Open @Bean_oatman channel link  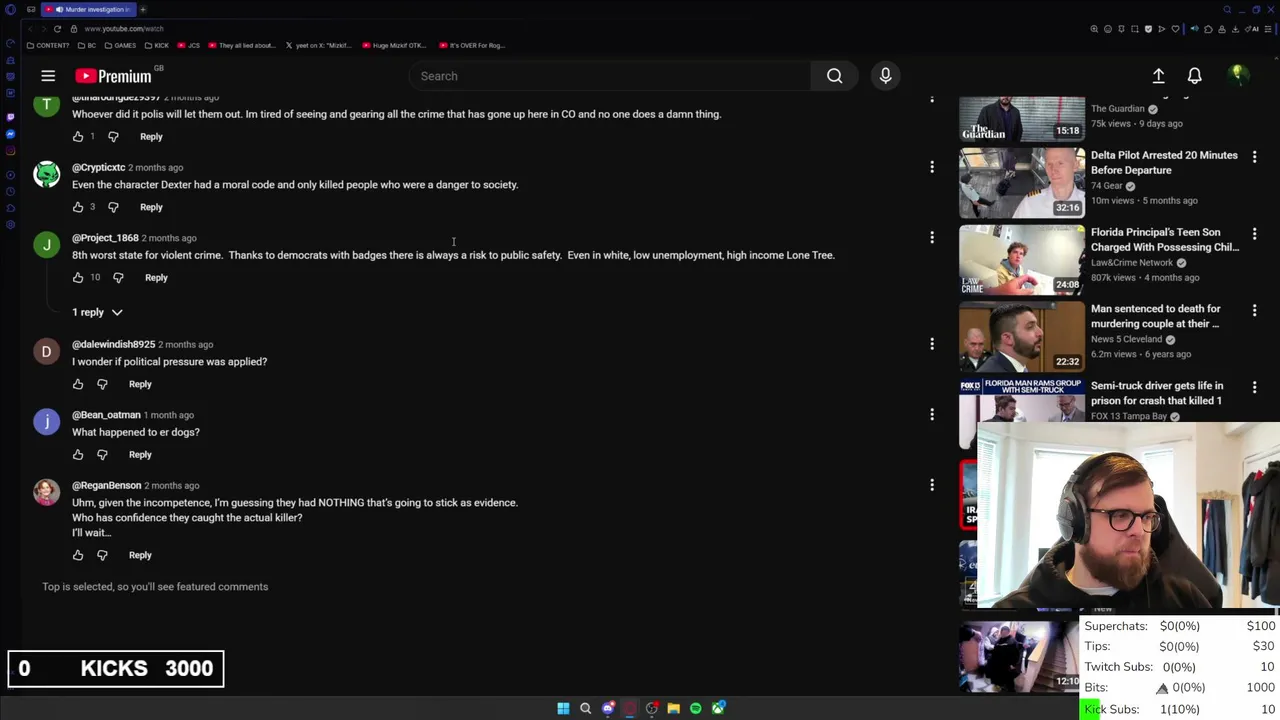106,415
